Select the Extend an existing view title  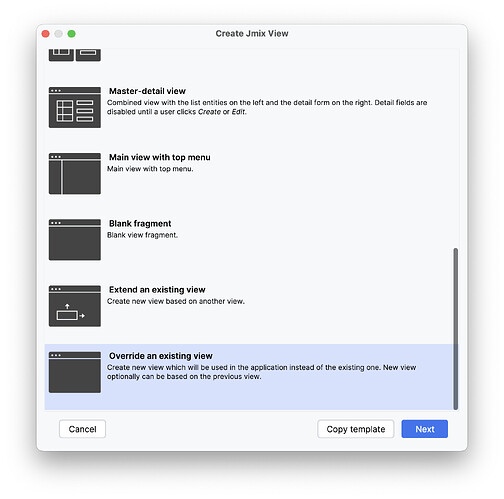[157, 290]
